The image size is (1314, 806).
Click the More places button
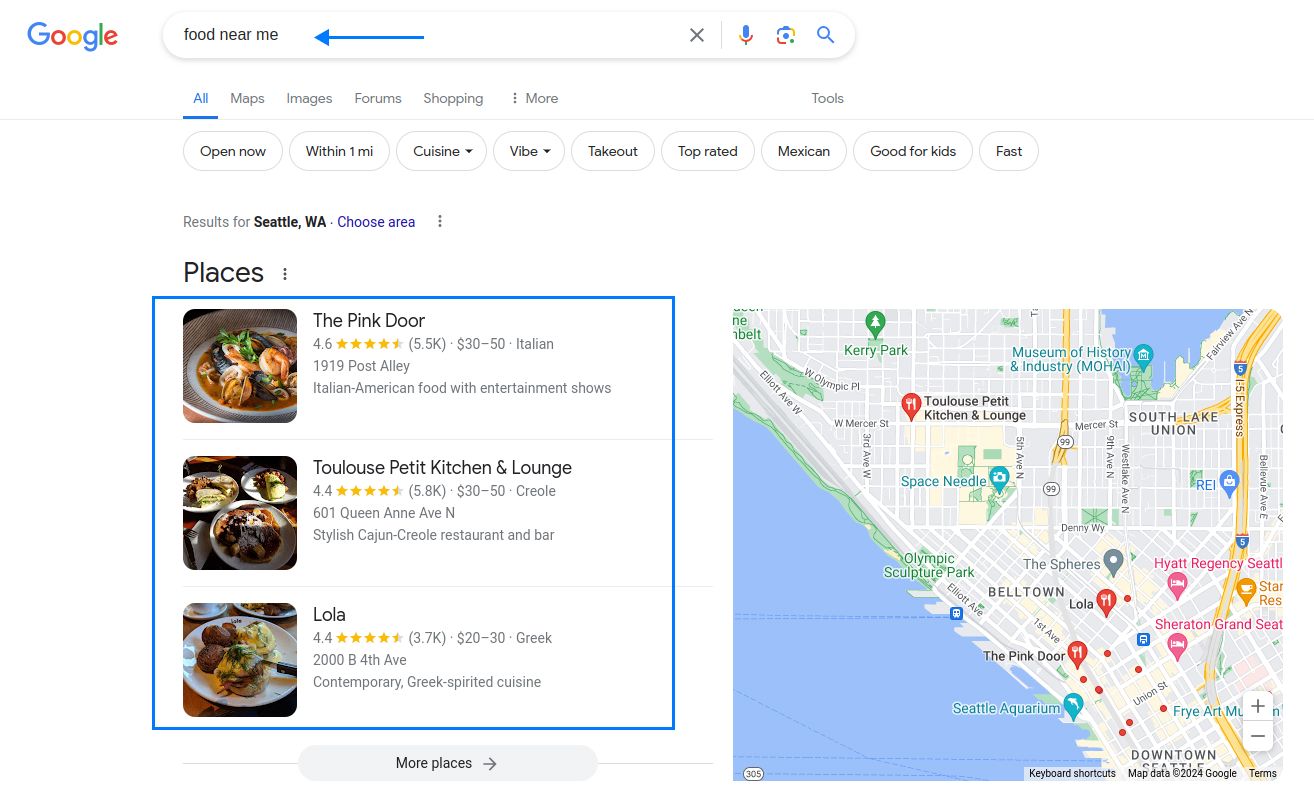(447, 763)
